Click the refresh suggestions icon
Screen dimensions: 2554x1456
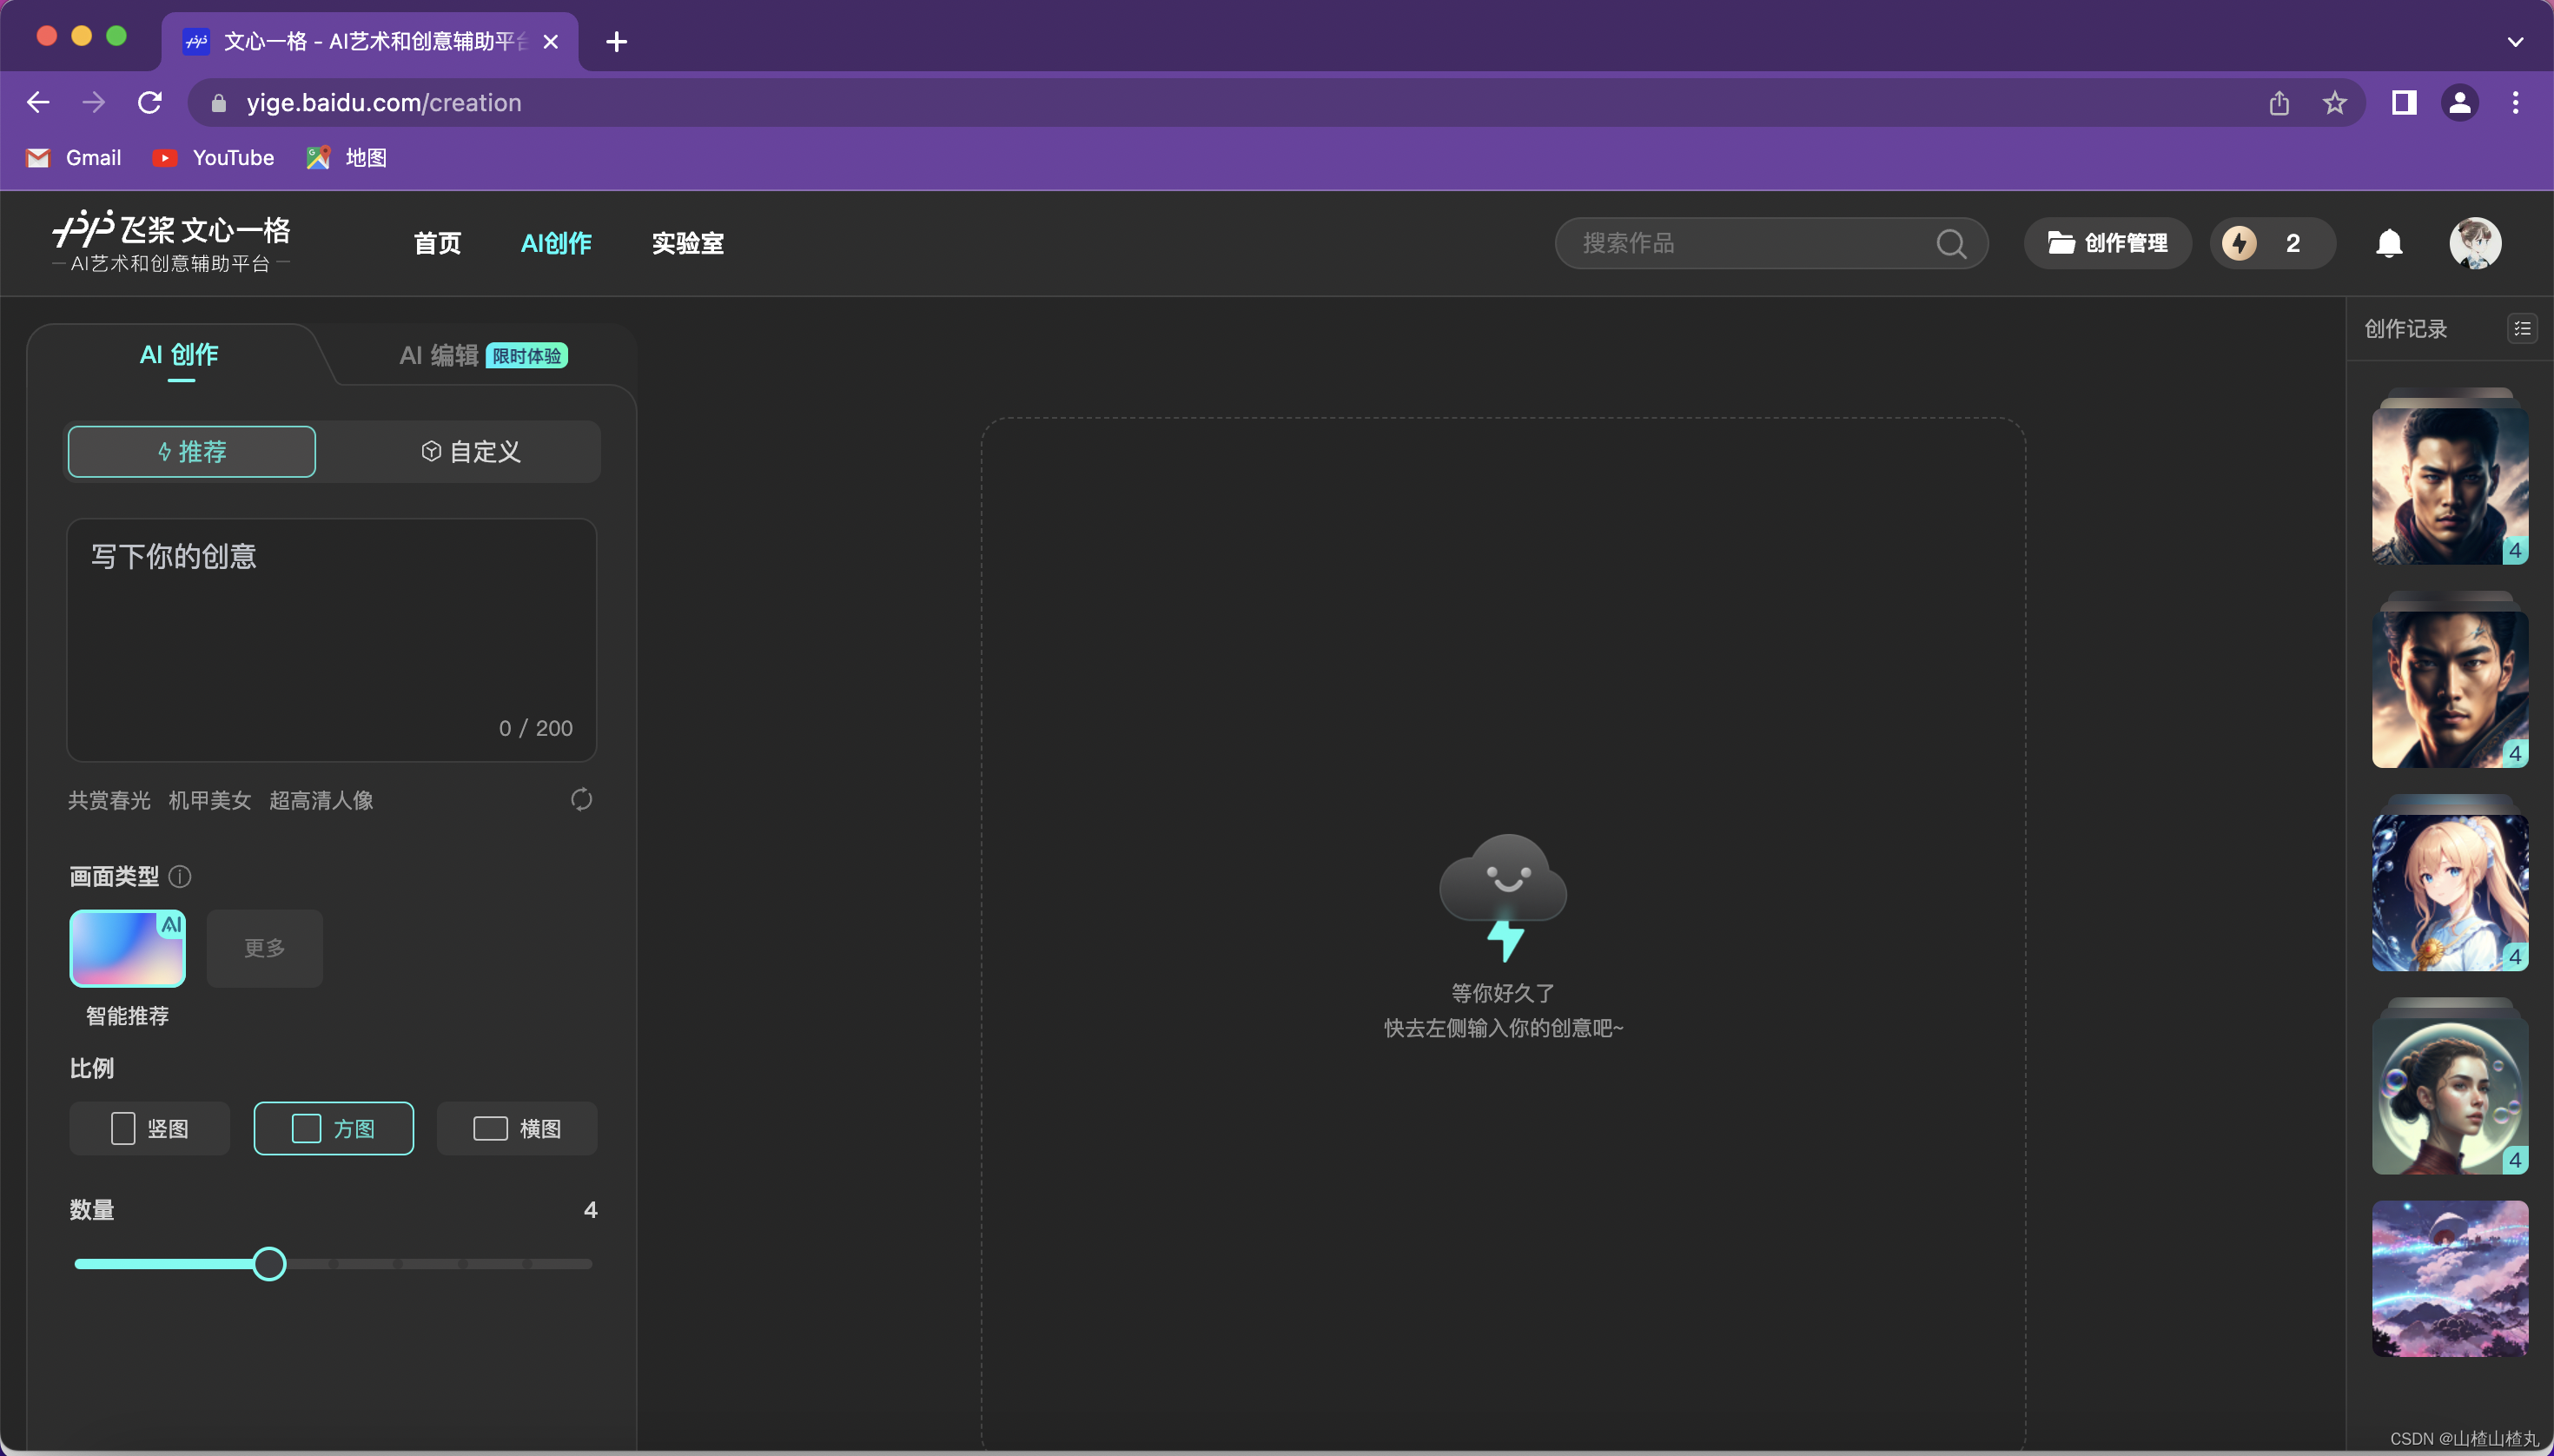pyautogui.click(x=581, y=799)
